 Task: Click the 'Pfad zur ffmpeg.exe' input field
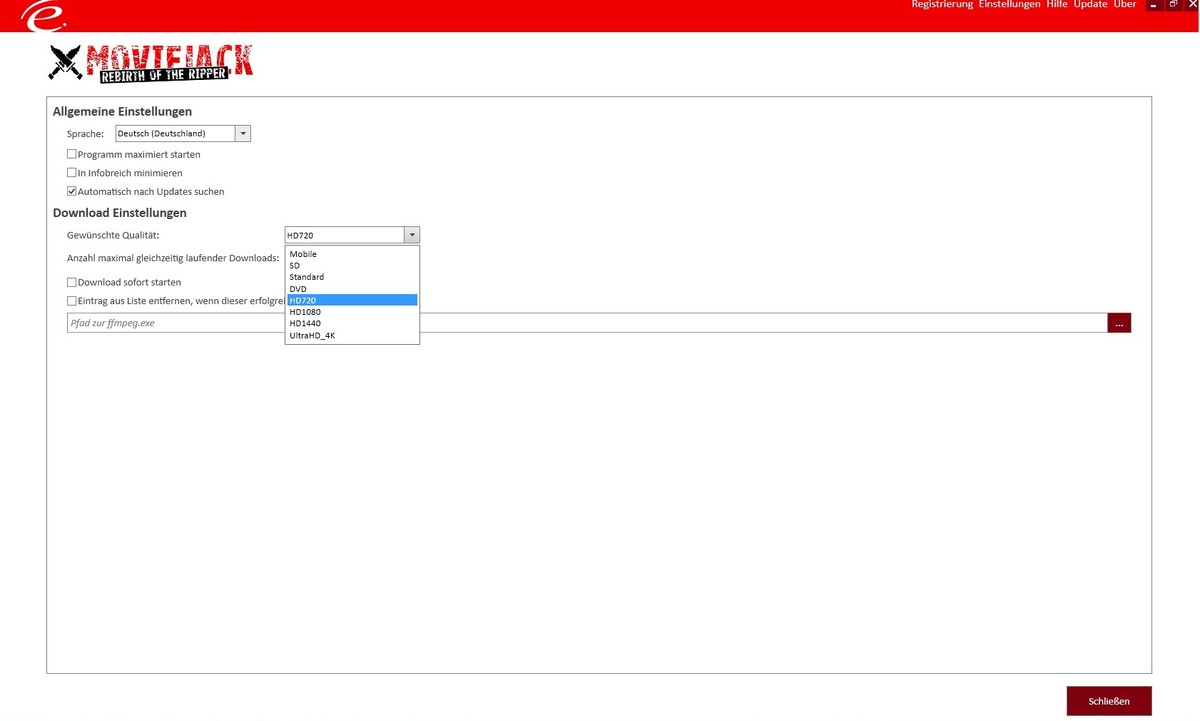587,323
